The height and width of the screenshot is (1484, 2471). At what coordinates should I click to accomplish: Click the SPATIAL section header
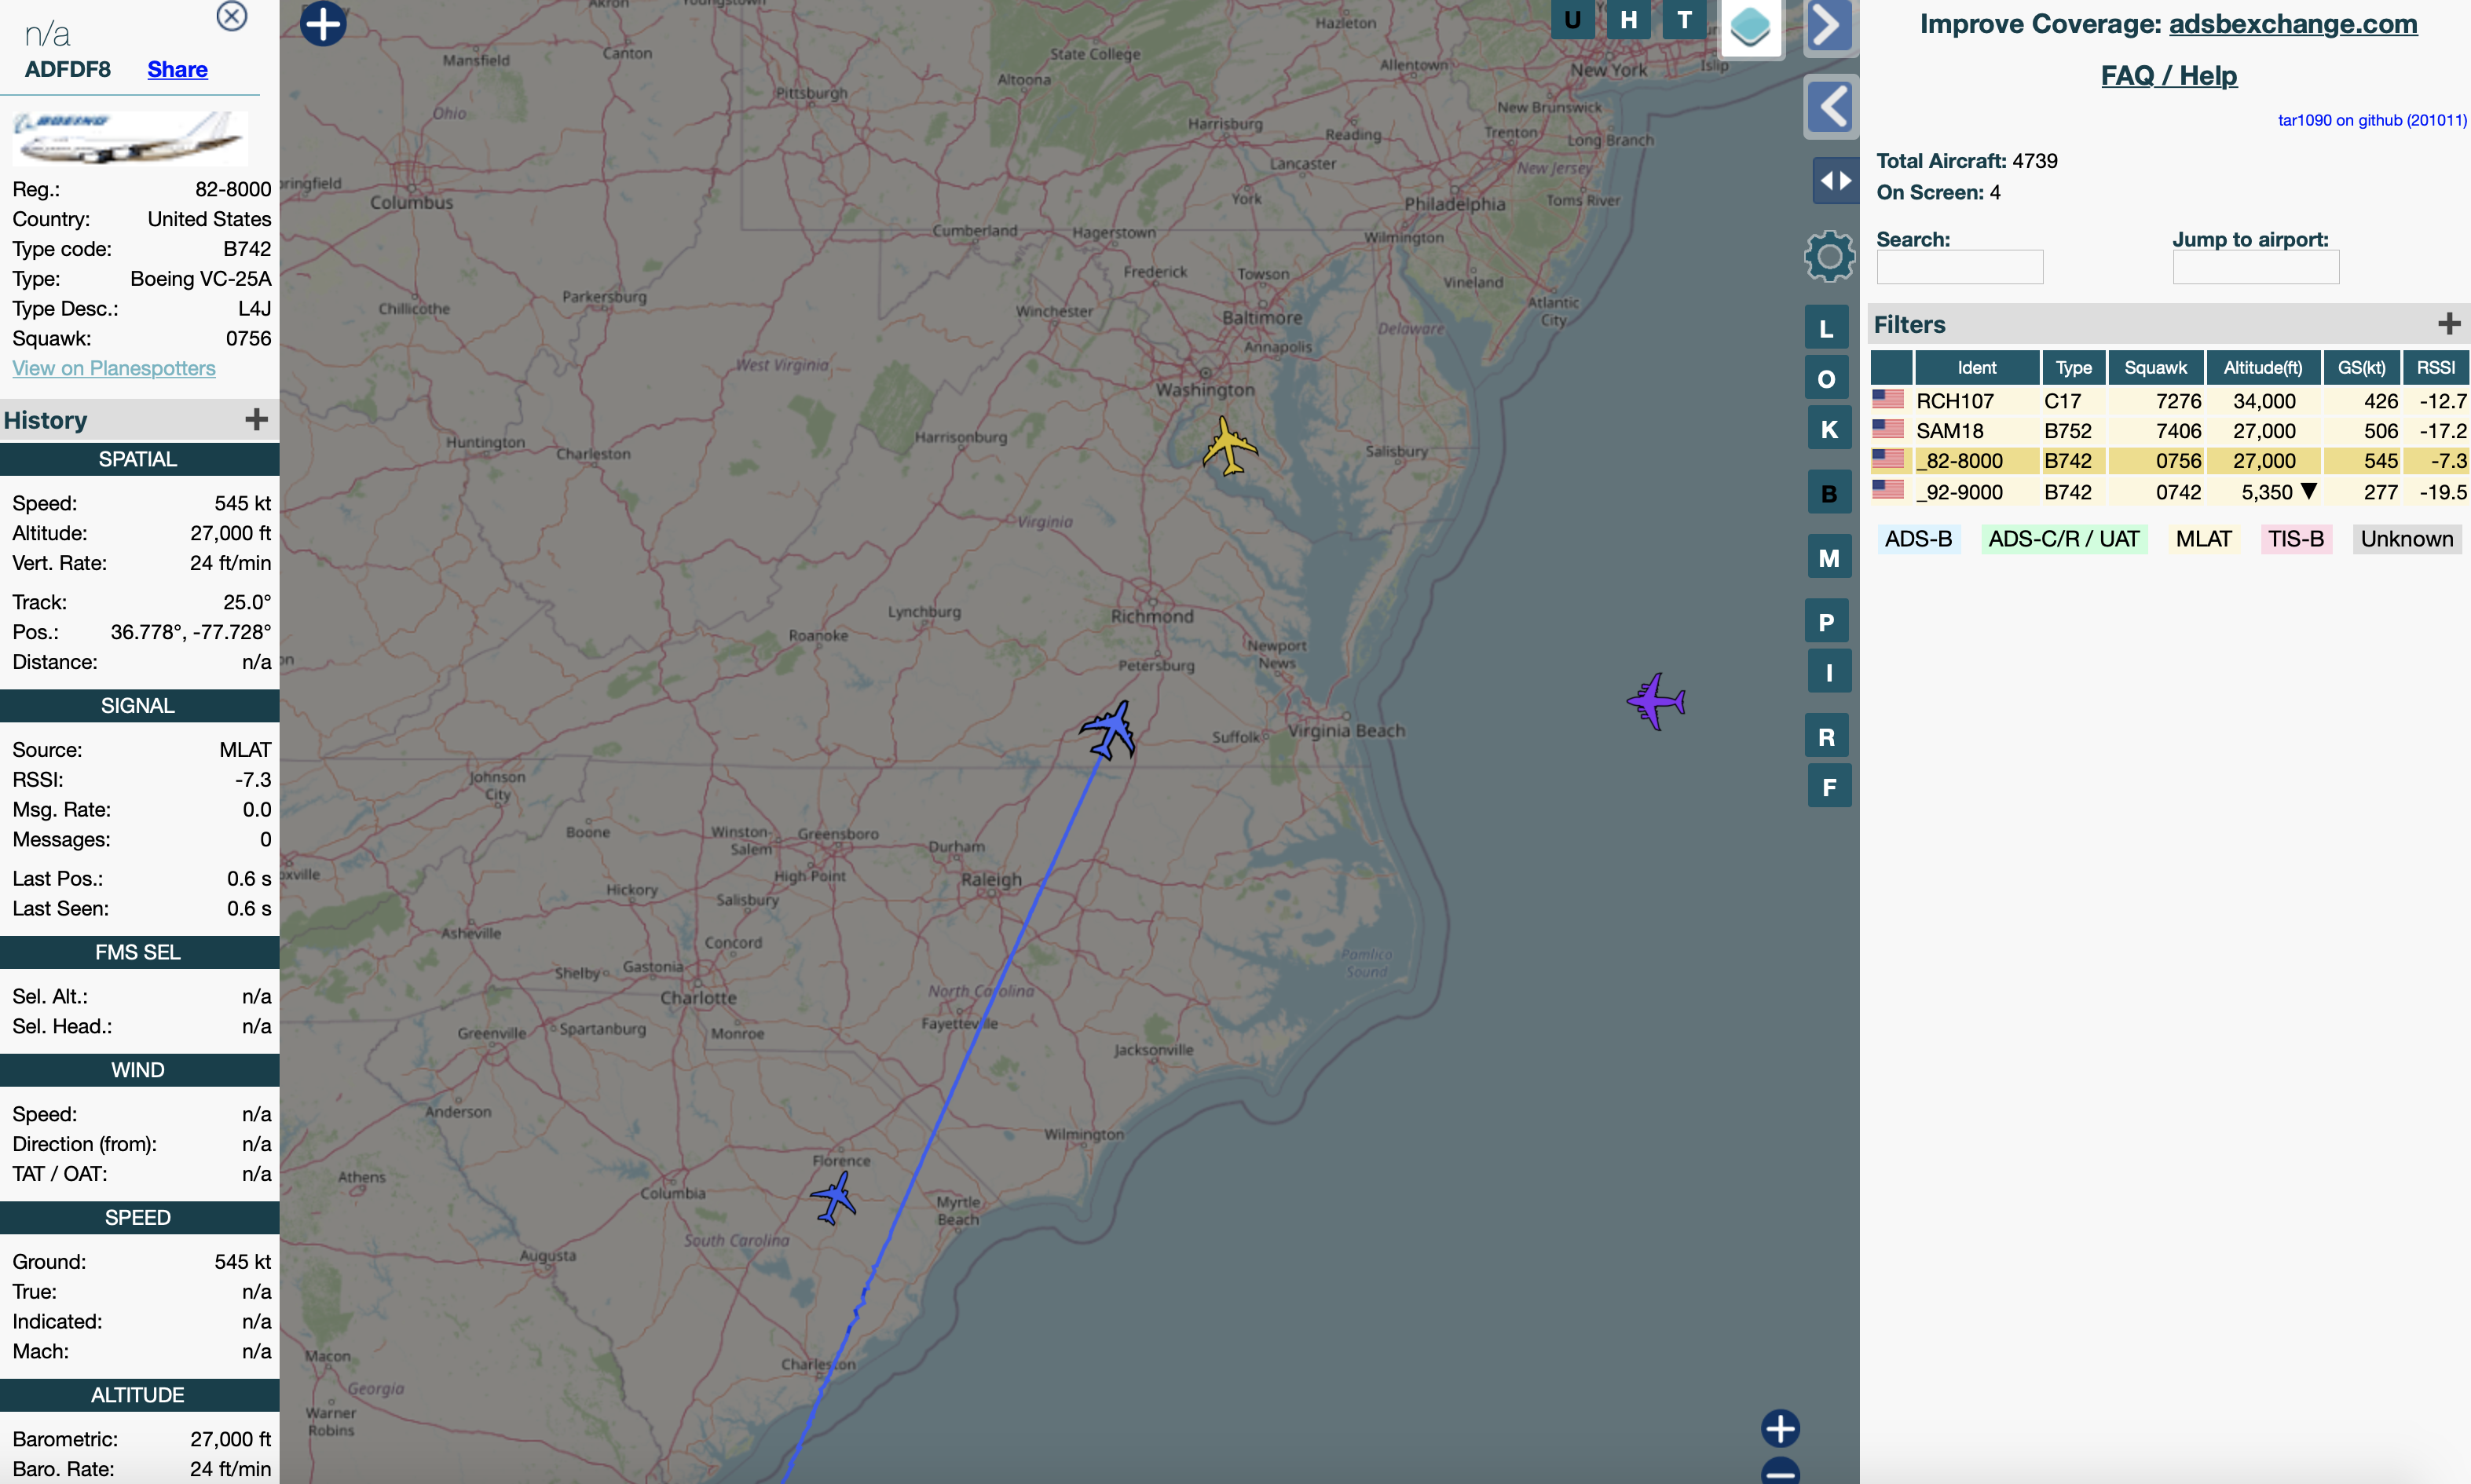tap(139, 459)
